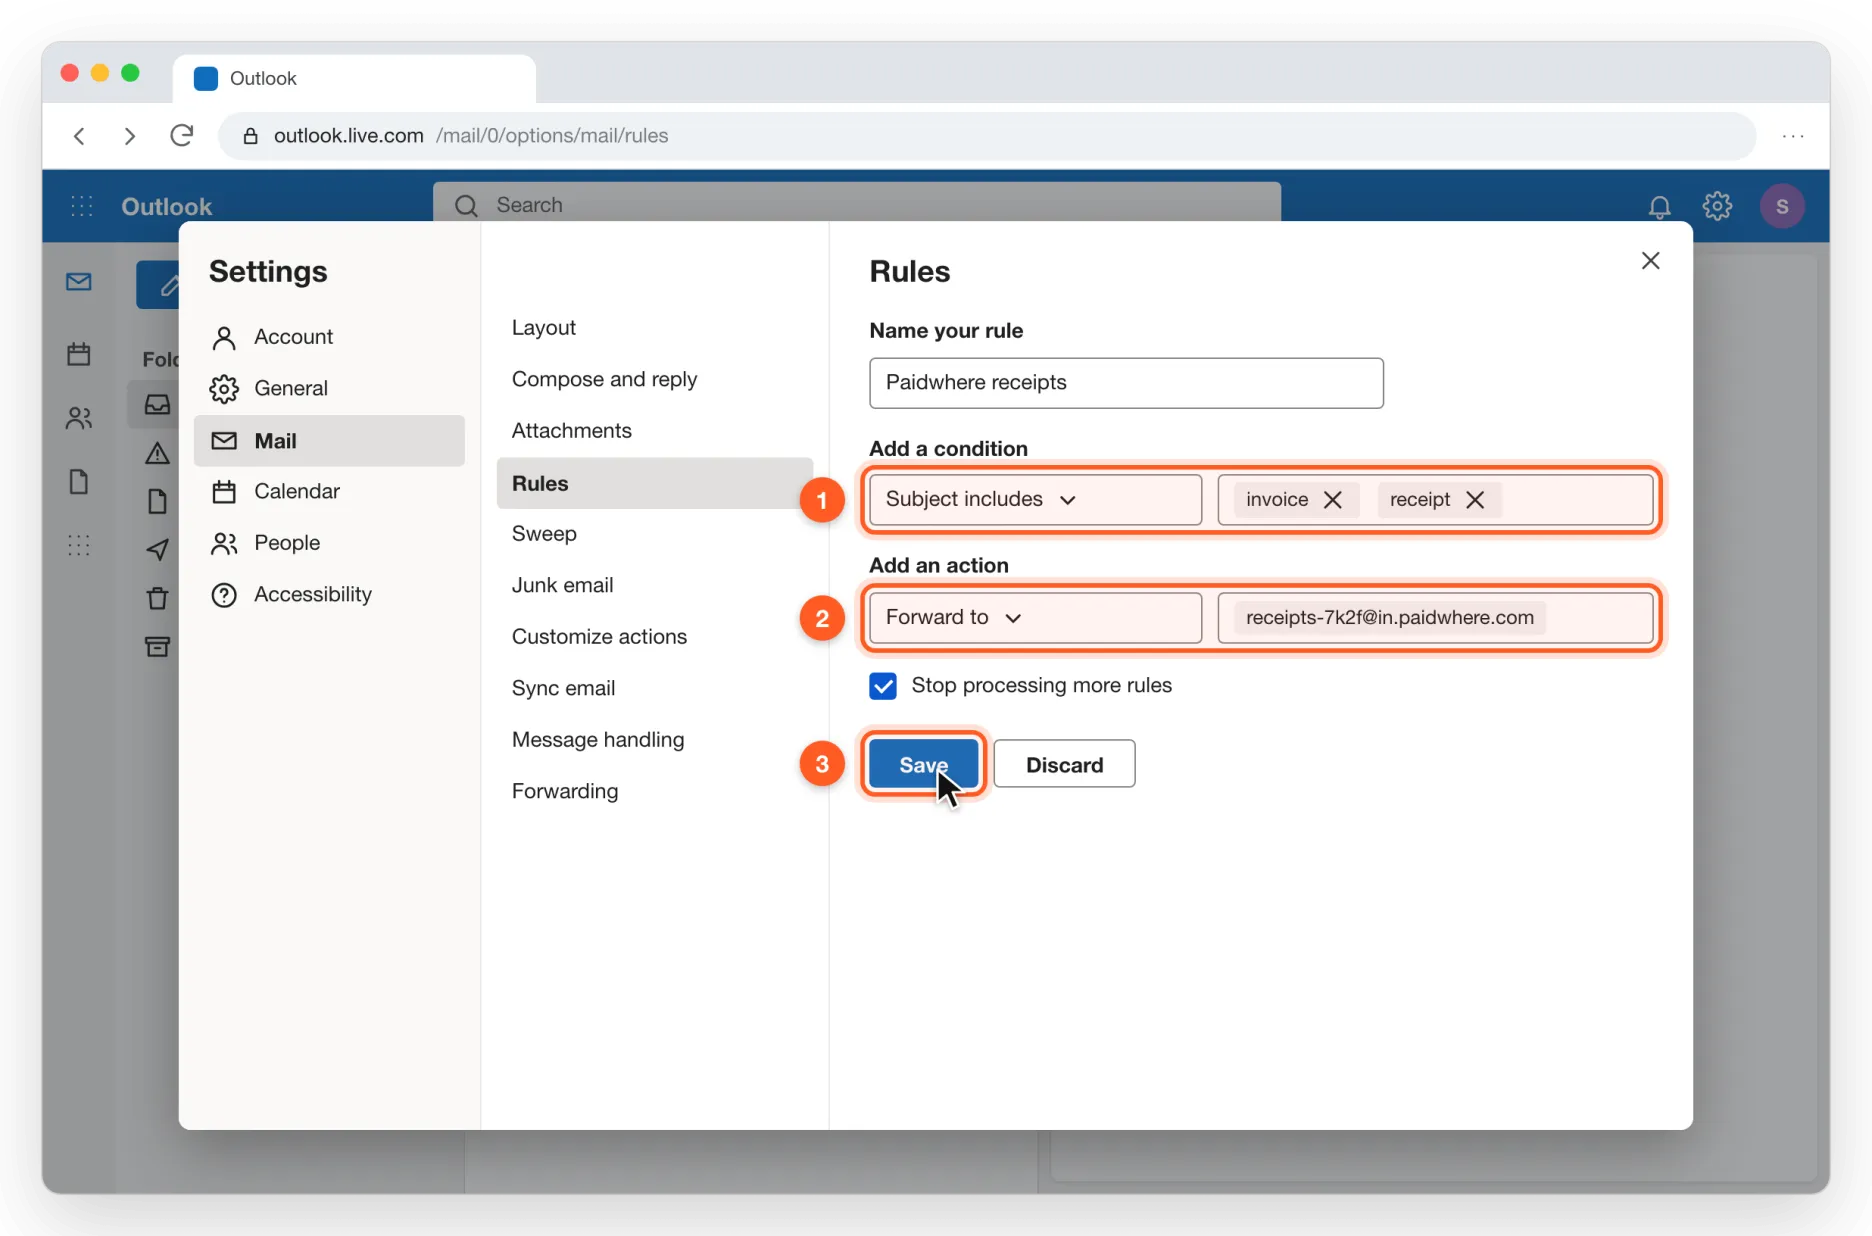This screenshot has height=1236, width=1872.
Task: Open the account avatar labeled S
Action: point(1781,206)
